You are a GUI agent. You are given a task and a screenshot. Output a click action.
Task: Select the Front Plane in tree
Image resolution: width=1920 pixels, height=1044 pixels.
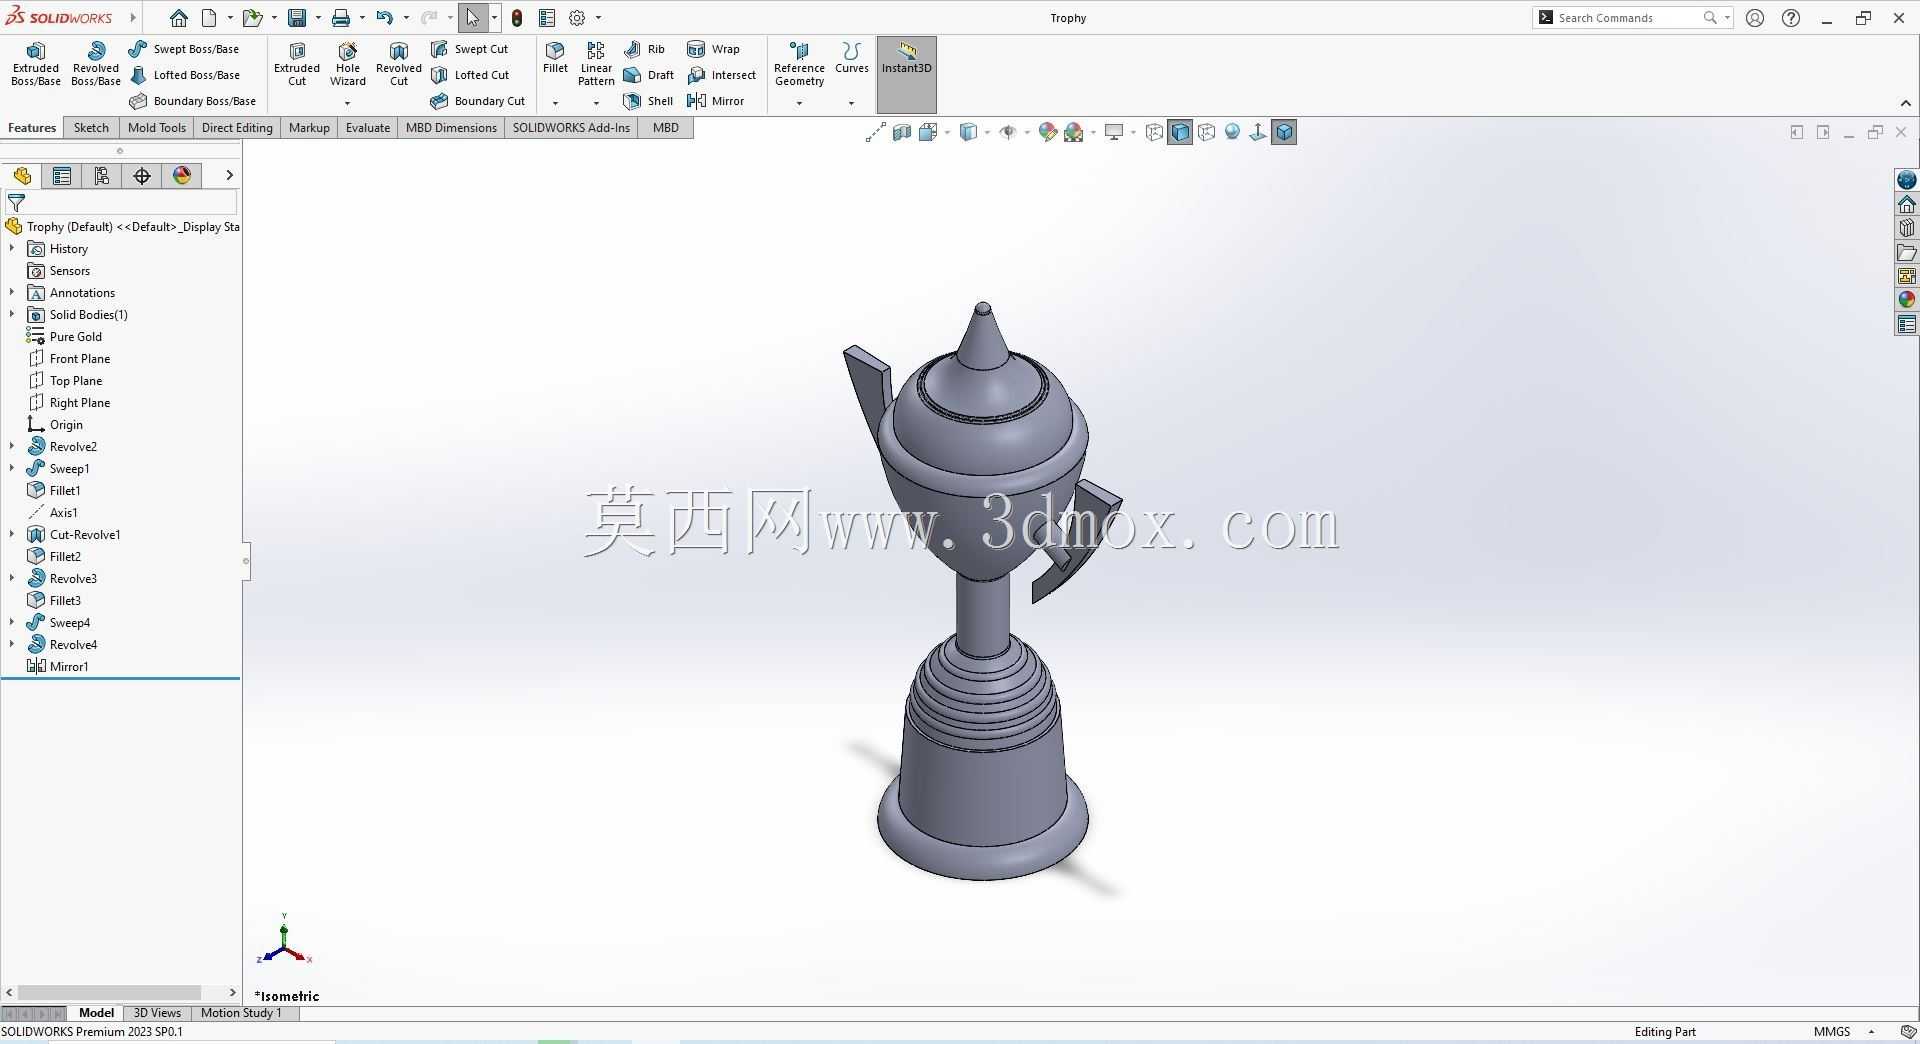point(69,359)
